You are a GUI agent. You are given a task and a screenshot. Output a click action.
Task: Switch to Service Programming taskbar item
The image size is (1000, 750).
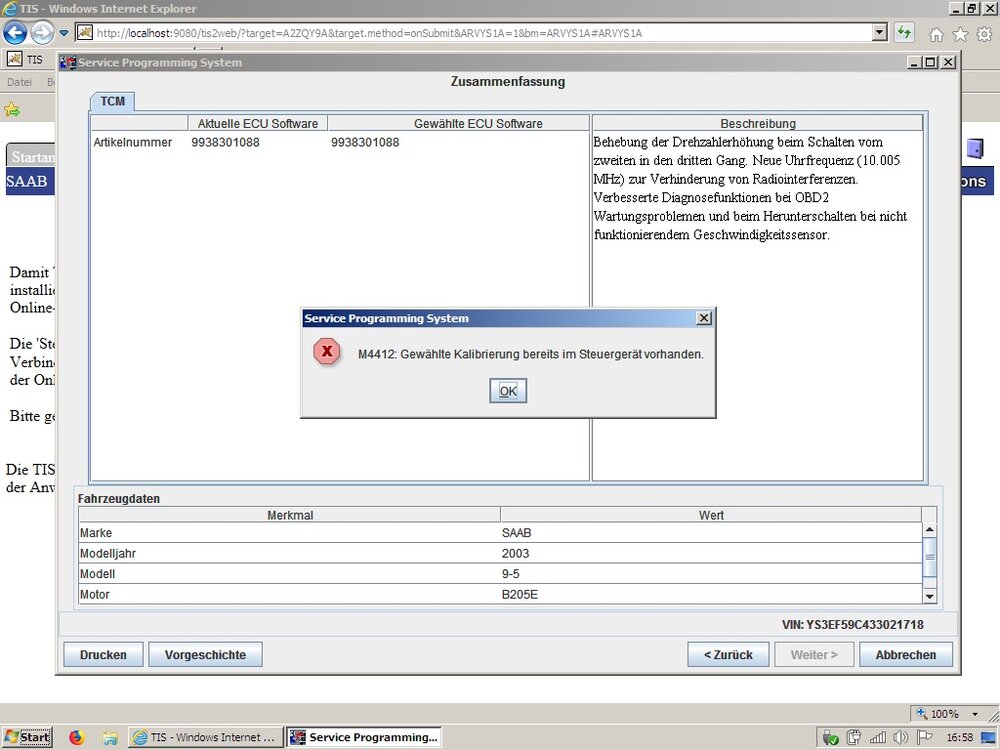[x=364, y=737]
